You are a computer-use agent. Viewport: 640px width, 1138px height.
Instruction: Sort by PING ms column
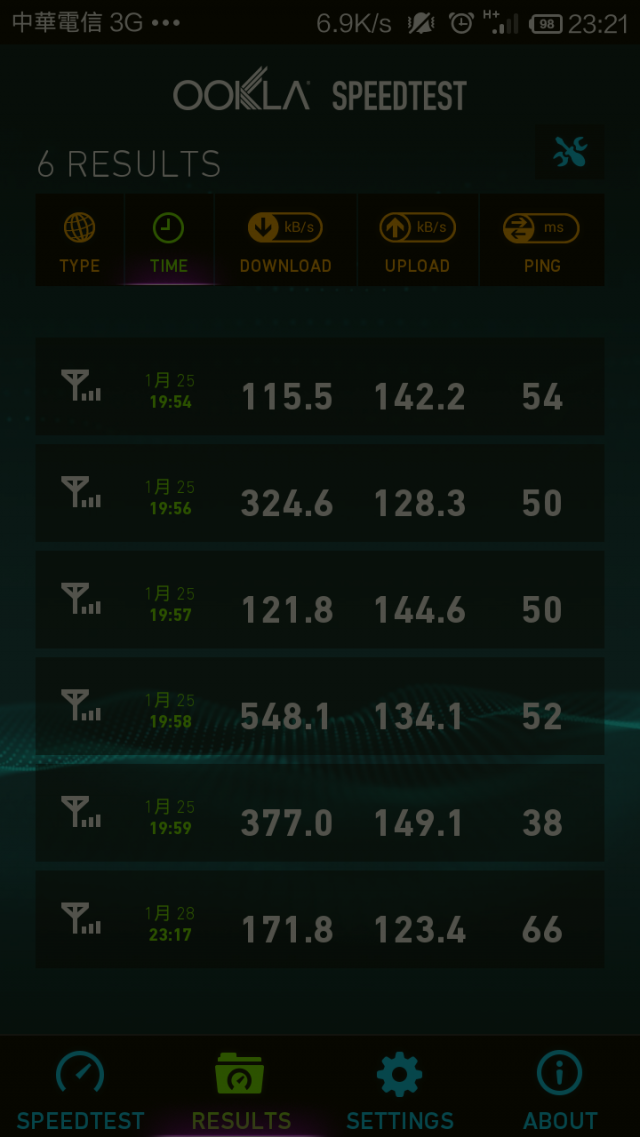tap(541, 240)
